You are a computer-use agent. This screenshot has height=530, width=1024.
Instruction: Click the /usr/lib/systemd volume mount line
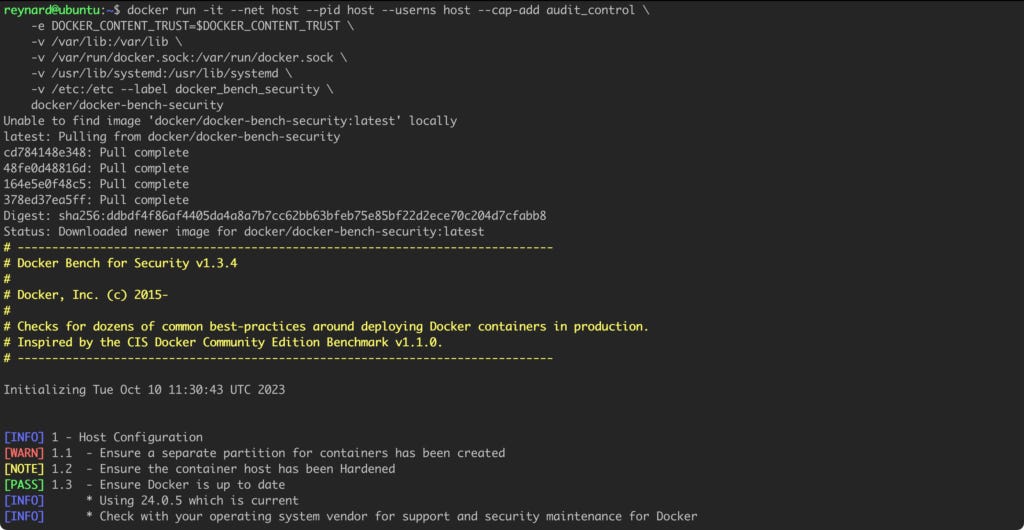pyautogui.click(x=161, y=73)
